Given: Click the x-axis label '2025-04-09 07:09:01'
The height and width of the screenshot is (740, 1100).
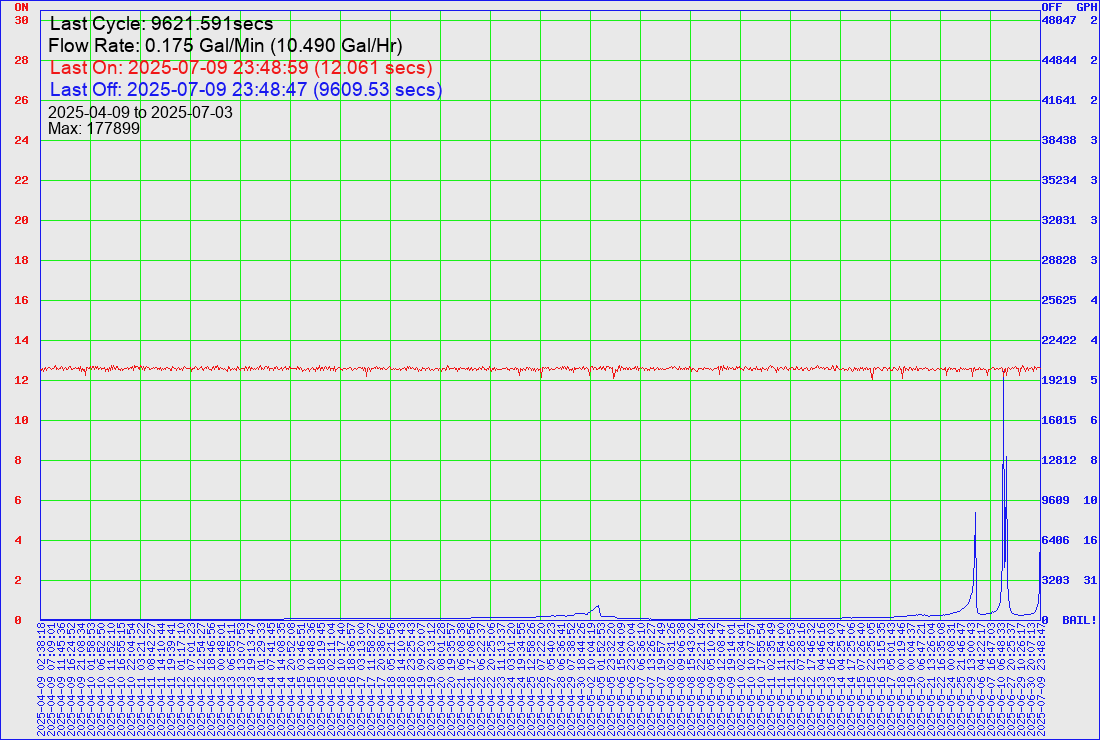Looking at the screenshot, I should coord(51,679).
